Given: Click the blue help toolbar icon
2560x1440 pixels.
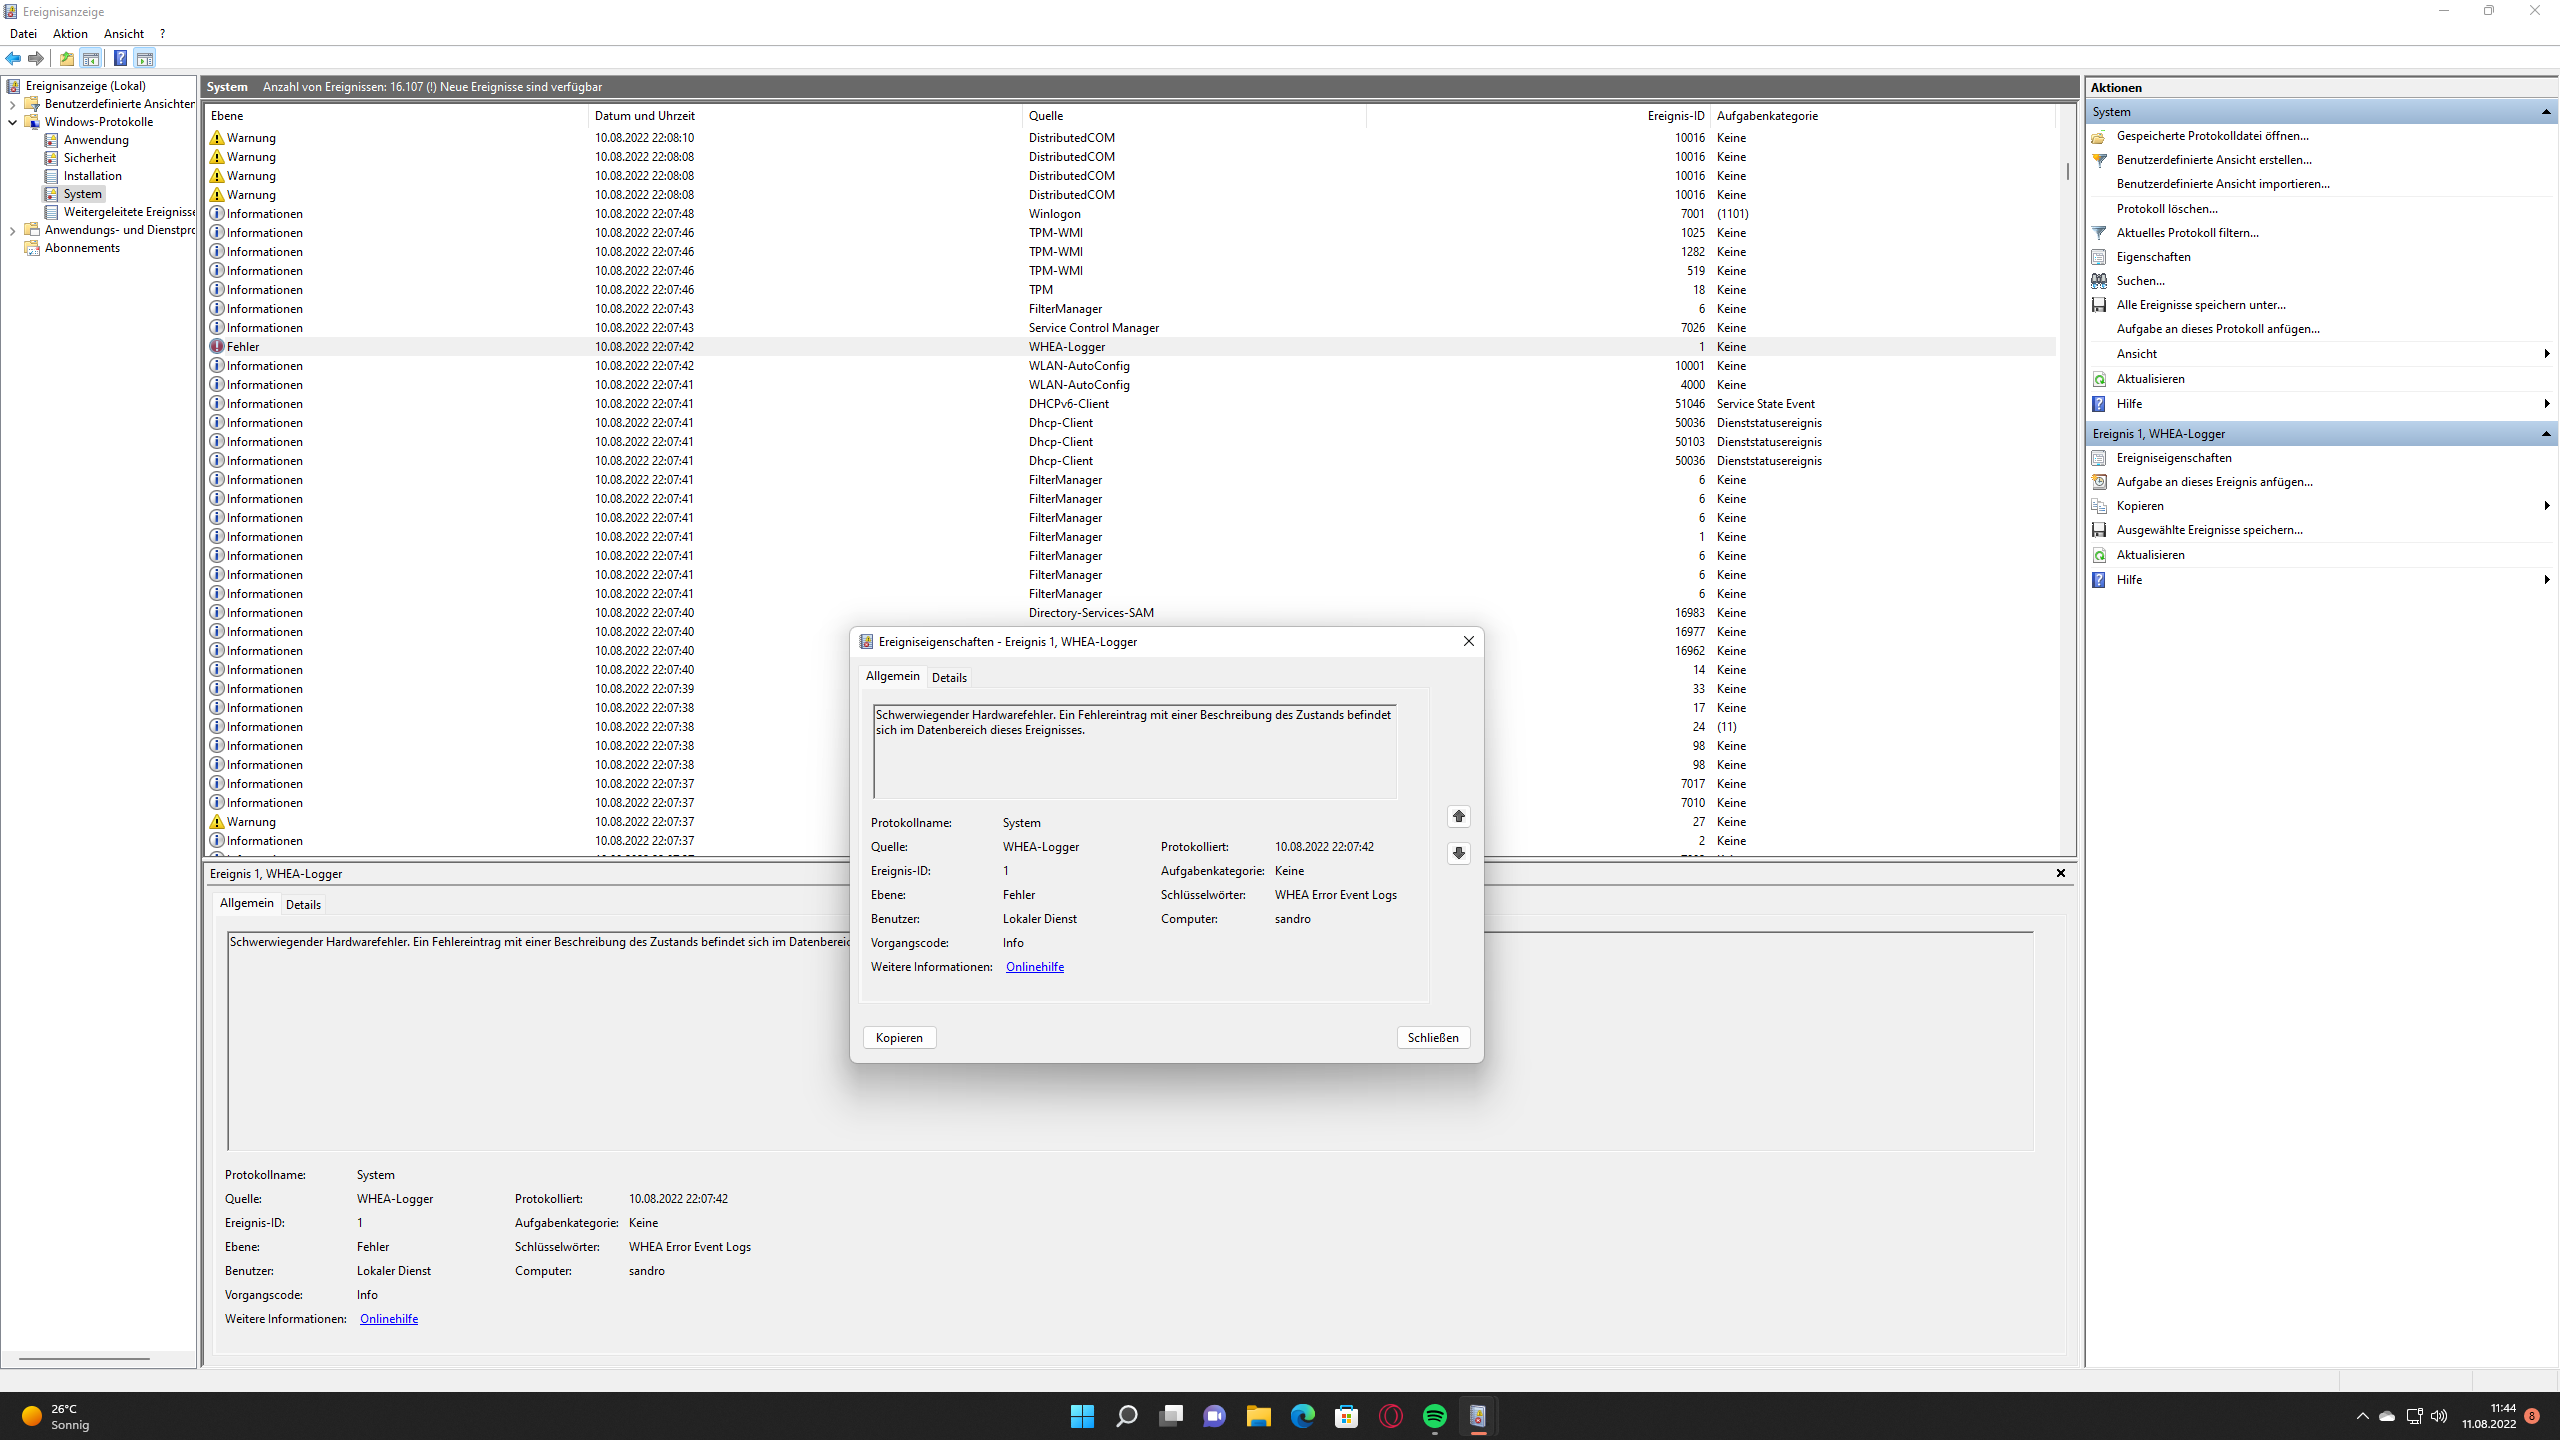Looking at the screenshot, I should 120,58.
